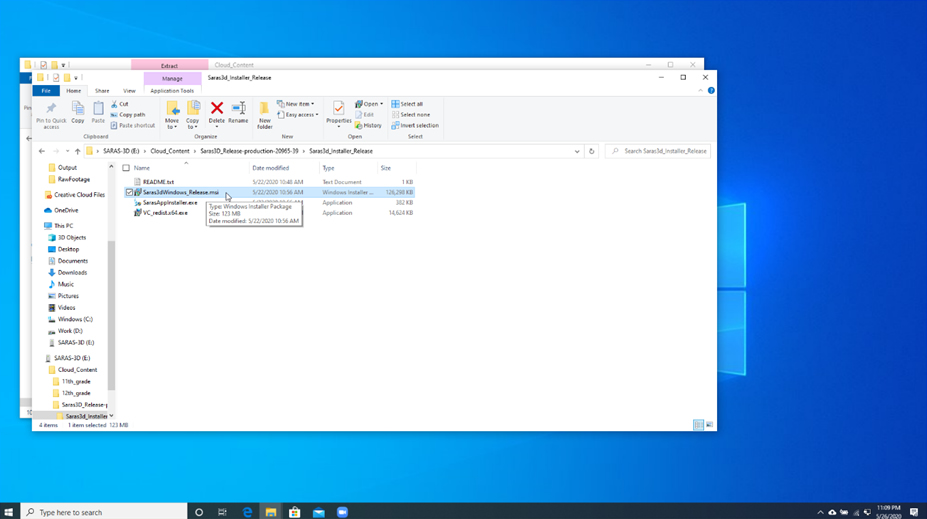This screenshot has height=519, width=927.
Task: Click Select all
Action: [407, 104]
